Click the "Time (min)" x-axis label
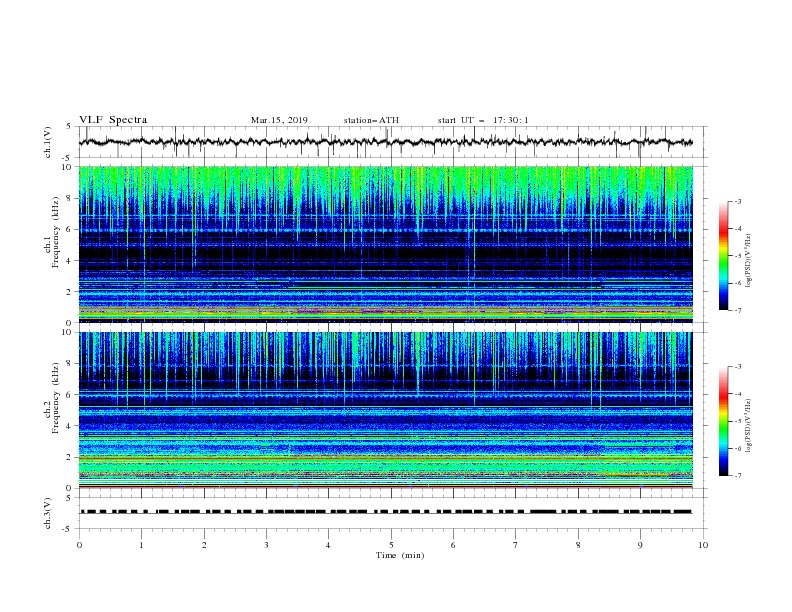Image resolution: width=792 pixels, height=612 pixels. click(400, 555)
